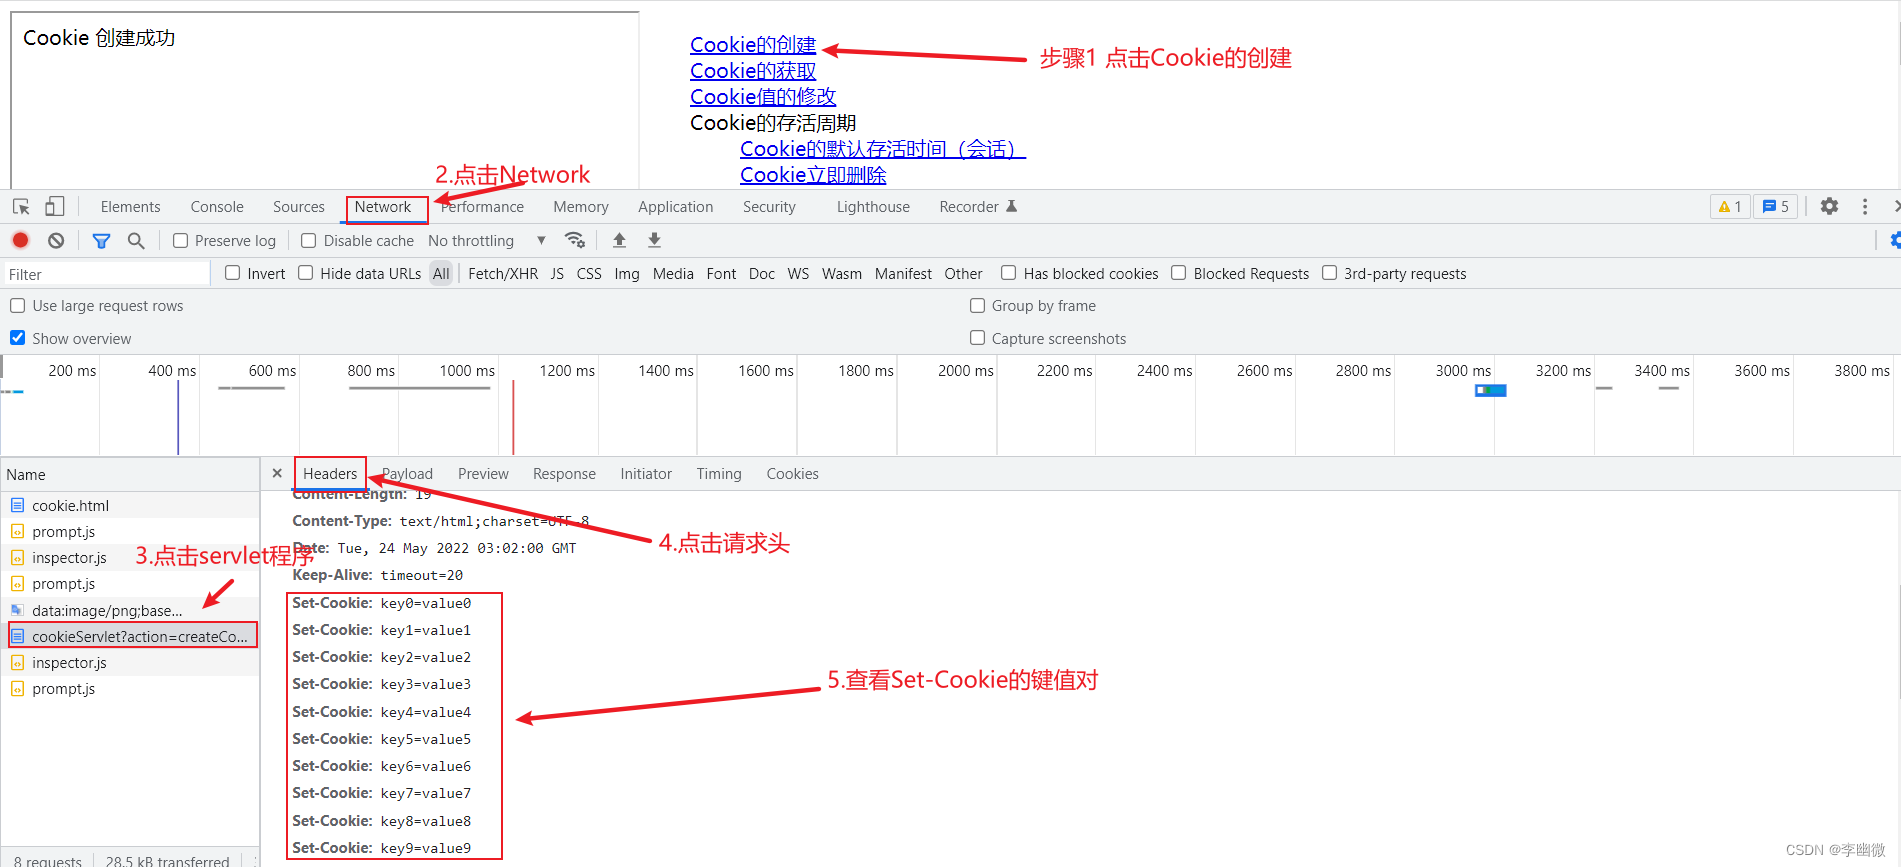The width and height of the screenshot is (1901, 867).
Task: Tick Hide data URLs checkbox
Action: click(306, 273)
